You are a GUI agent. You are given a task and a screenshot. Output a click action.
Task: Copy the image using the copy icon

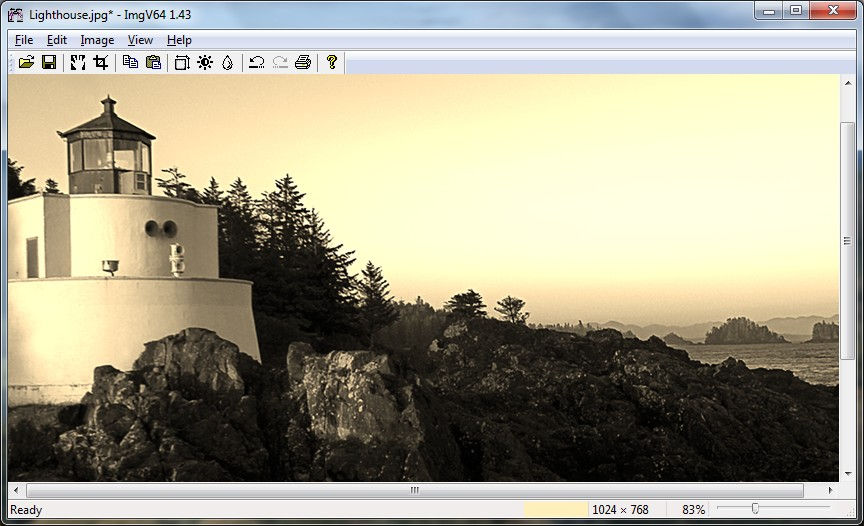130,62
